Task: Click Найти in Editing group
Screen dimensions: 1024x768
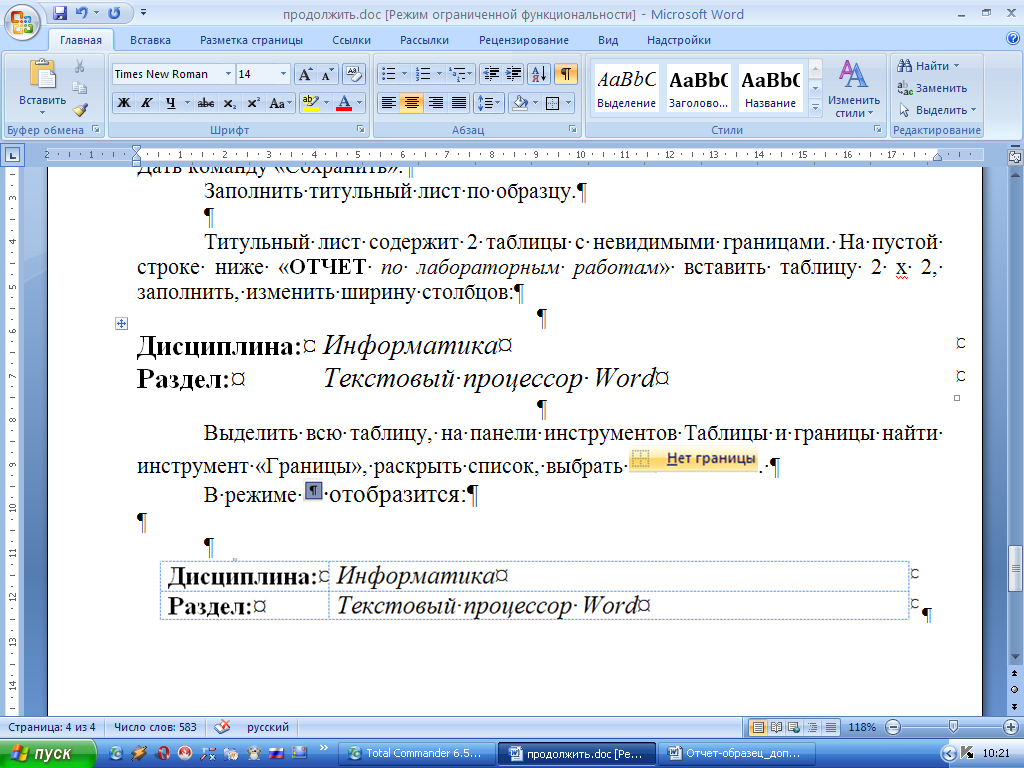Action: 929,66
